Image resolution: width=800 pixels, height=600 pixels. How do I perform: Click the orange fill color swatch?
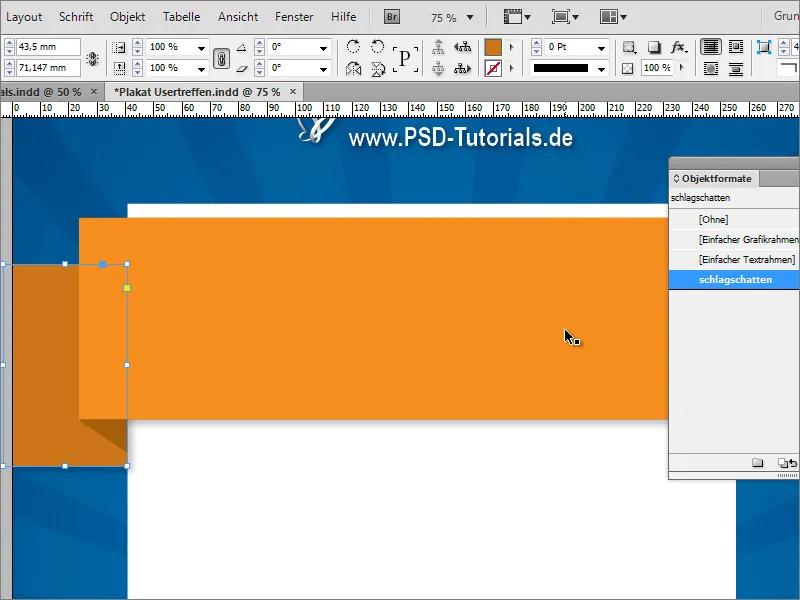tap(493, 47)
